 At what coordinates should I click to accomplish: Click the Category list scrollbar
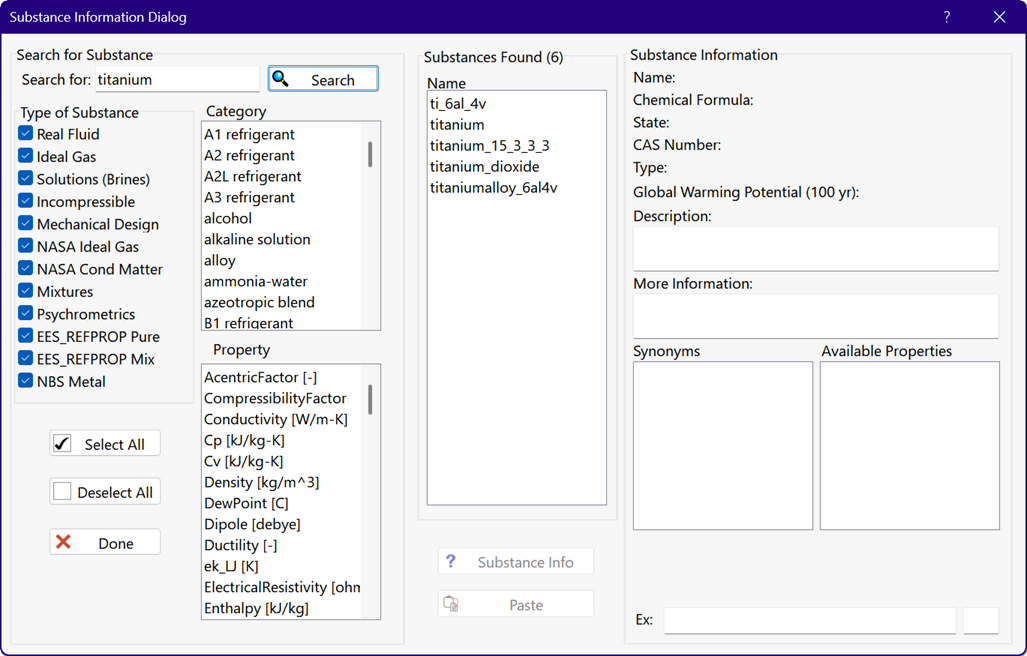point(371,225)
